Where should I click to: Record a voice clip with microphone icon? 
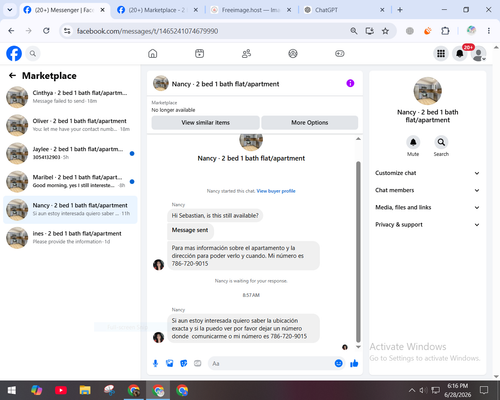[155, 363]
